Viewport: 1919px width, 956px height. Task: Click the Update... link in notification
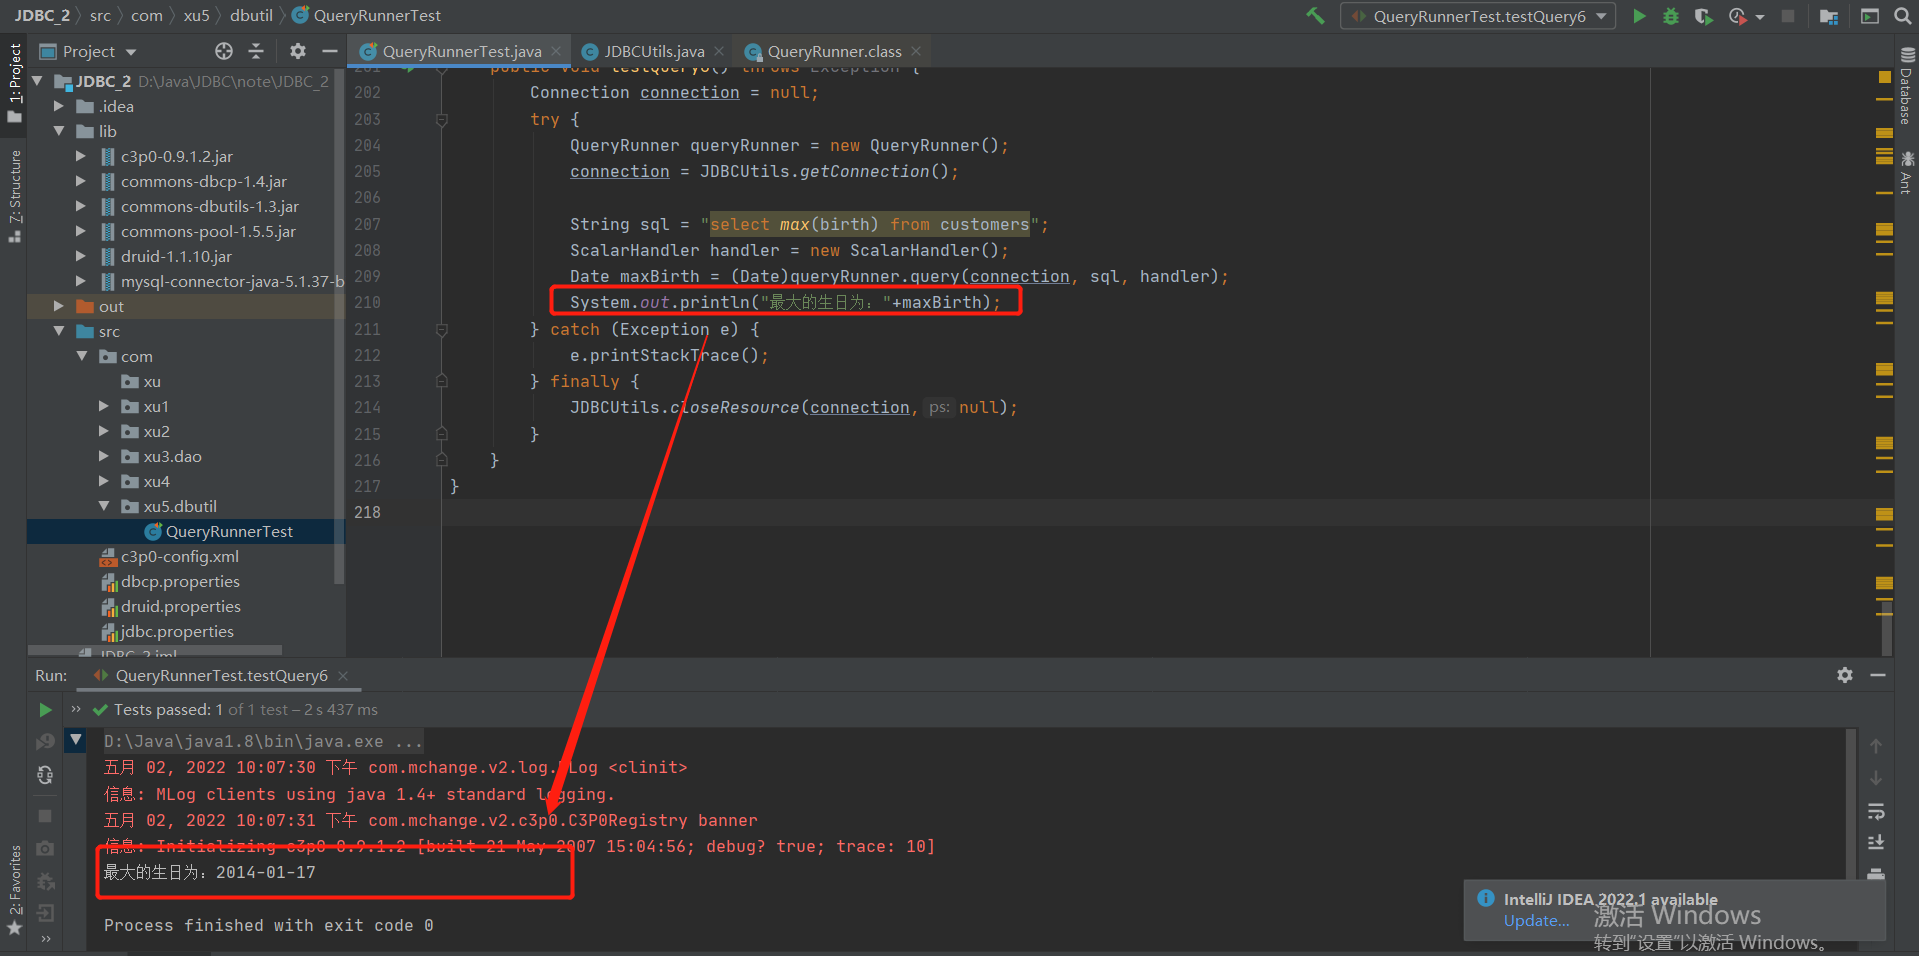[1536, 921]
